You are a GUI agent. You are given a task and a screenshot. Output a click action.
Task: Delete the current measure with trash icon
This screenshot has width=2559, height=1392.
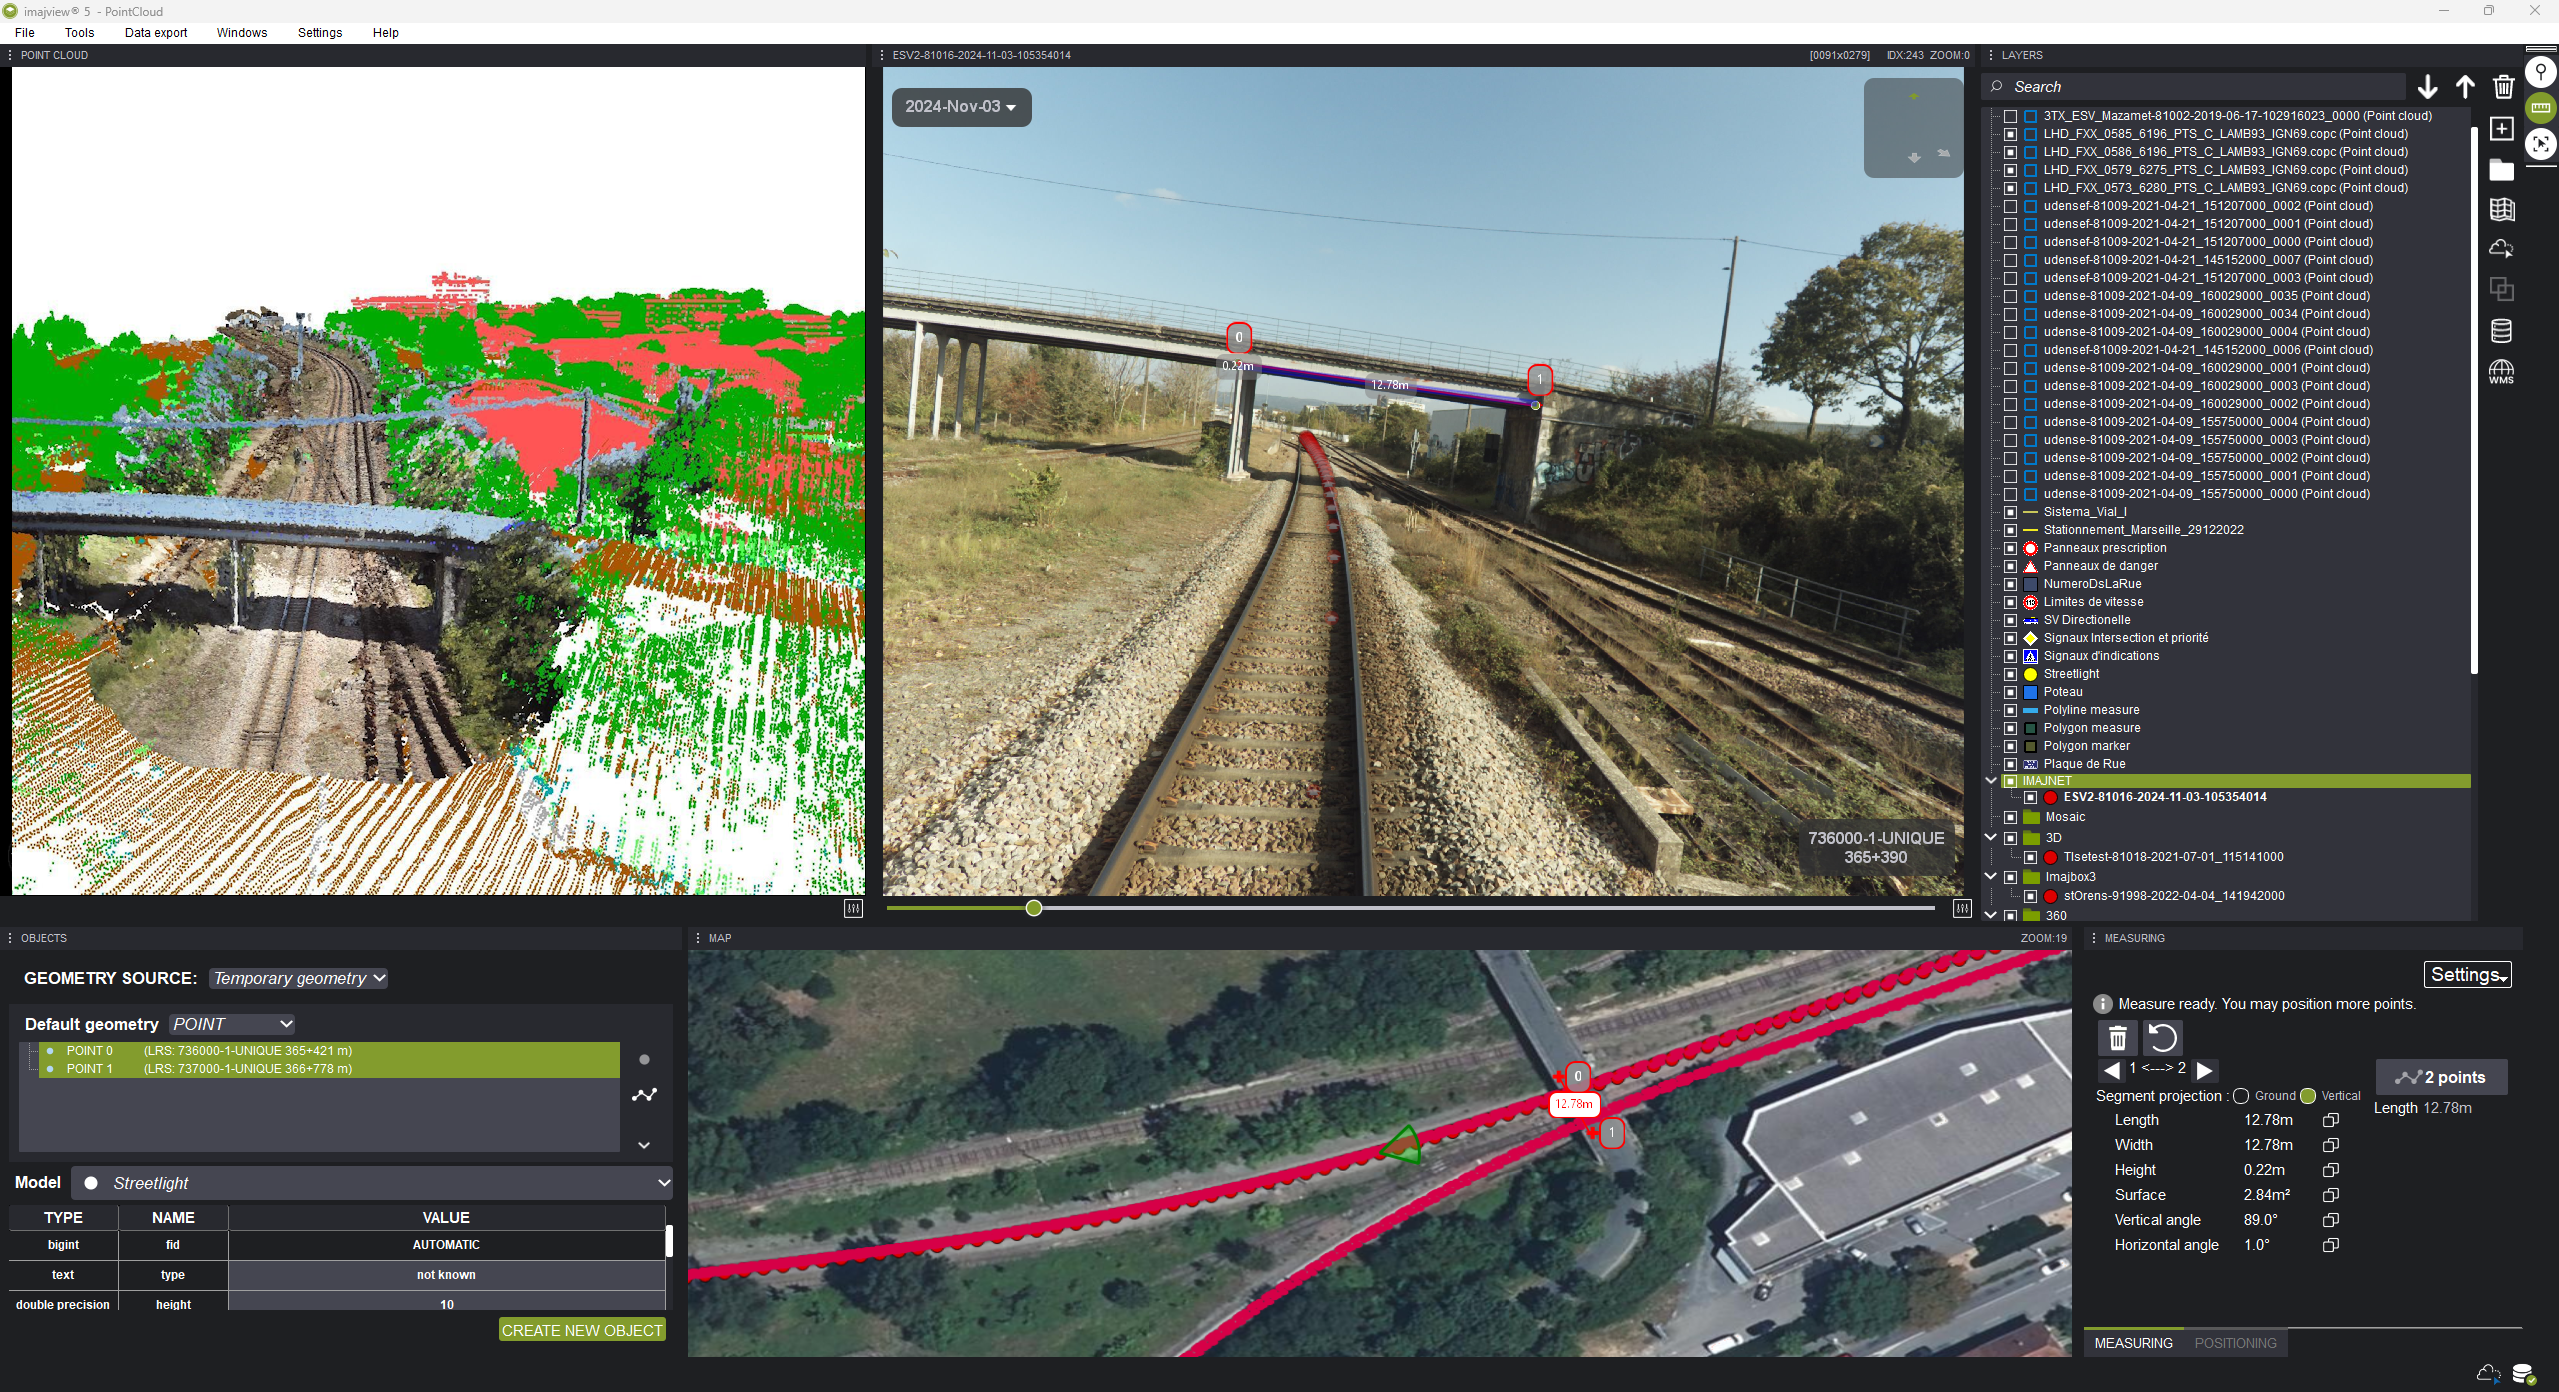(2117, 1038)
